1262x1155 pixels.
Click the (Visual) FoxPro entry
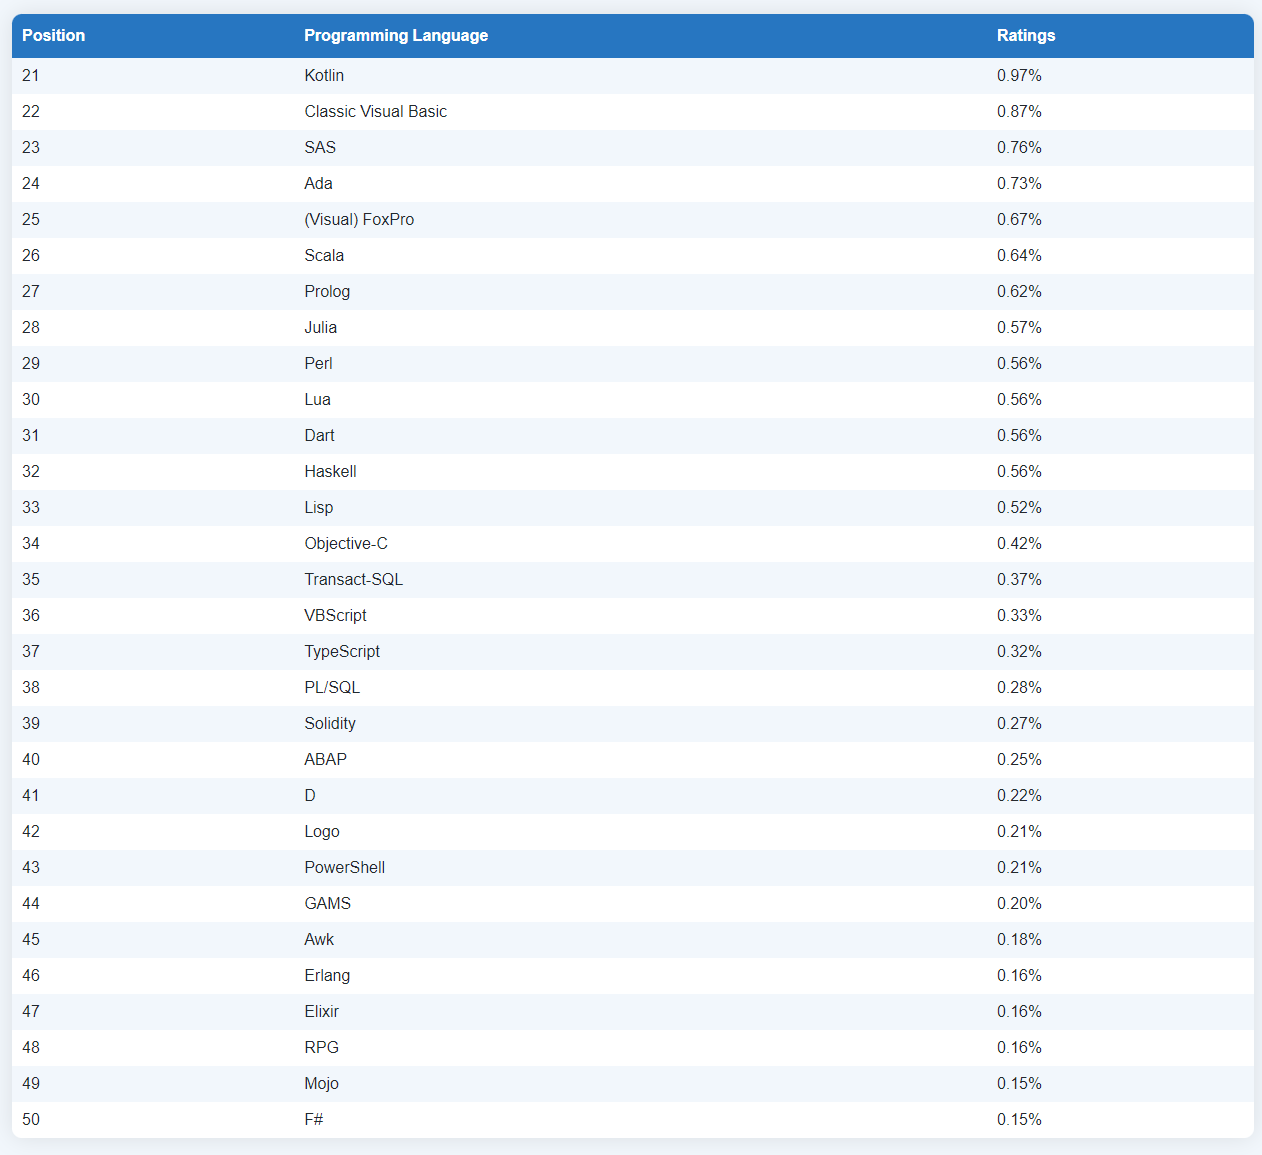pyautogui.click(x=359, y=220)
